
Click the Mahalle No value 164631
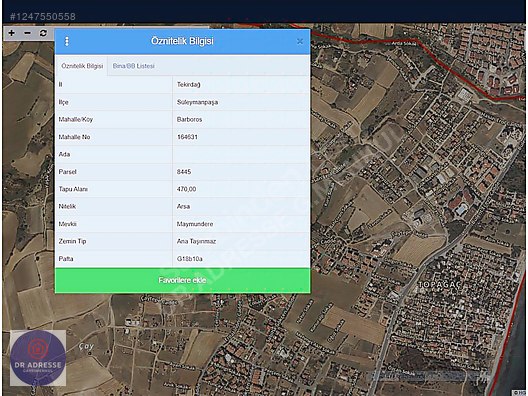(187, 137)
